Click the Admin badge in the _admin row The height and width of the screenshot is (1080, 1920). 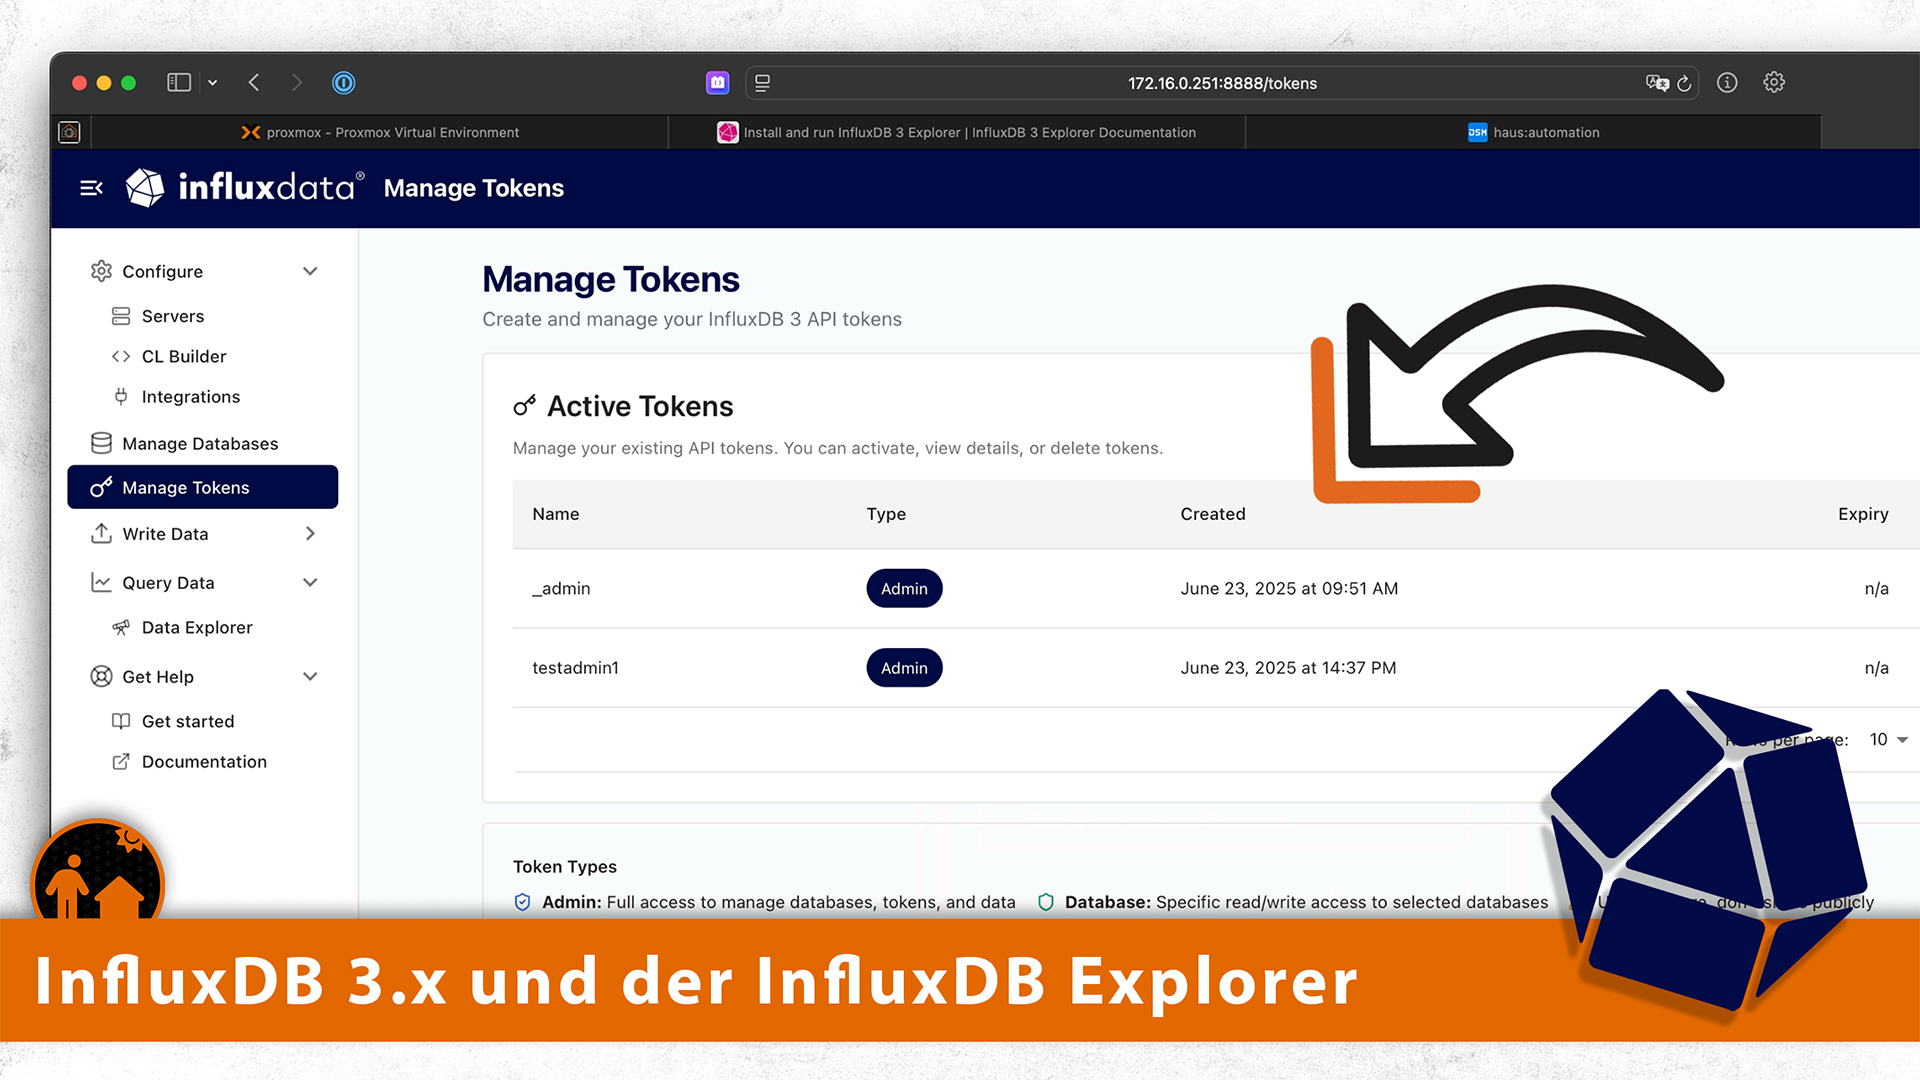click(904, 588)
